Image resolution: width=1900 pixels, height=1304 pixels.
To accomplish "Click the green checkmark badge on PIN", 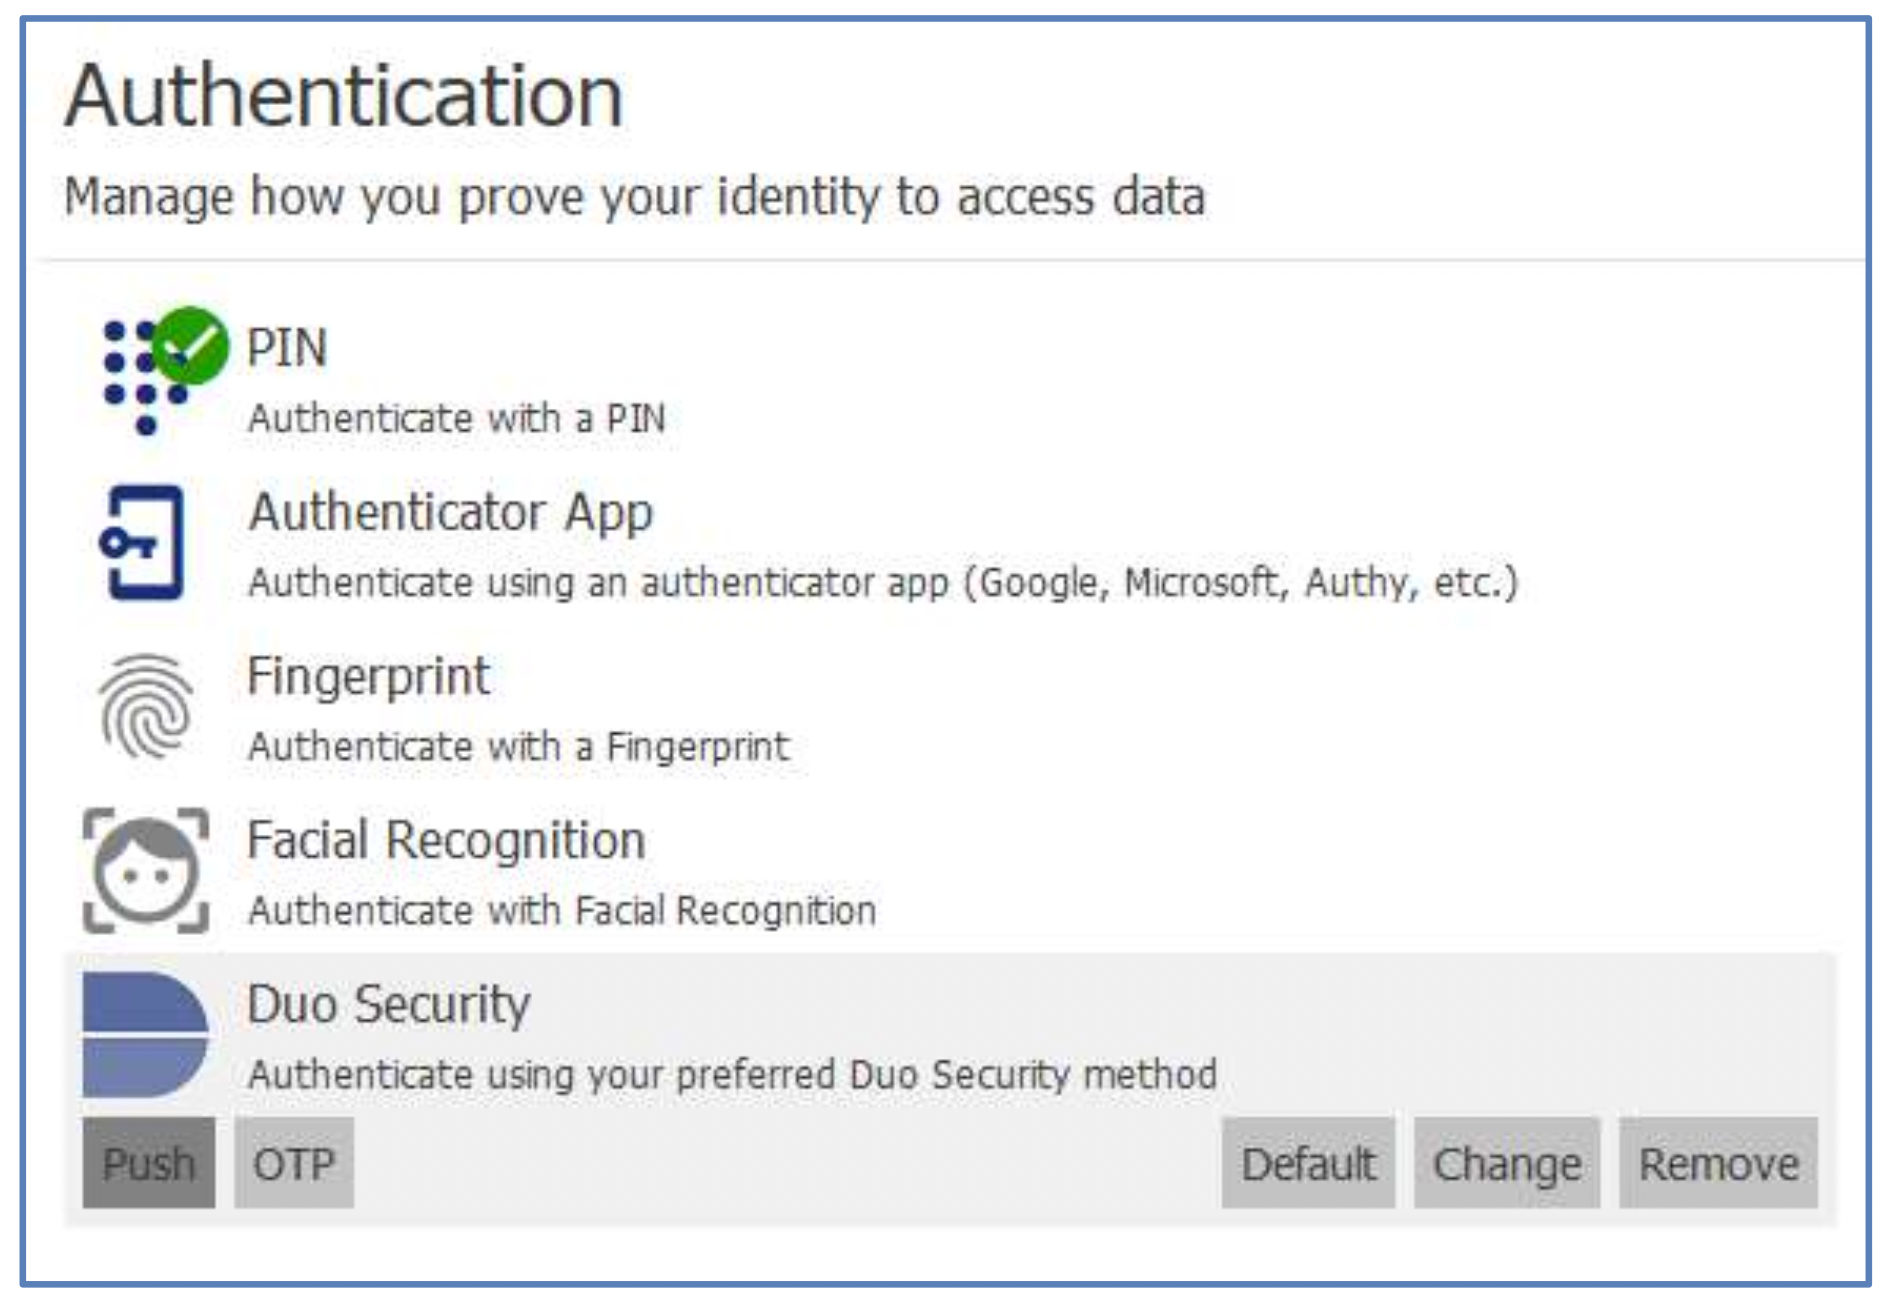I will click(191, 346).
